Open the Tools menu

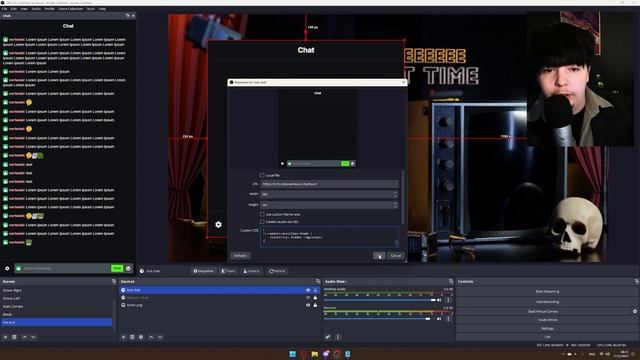tap(91, 9)
